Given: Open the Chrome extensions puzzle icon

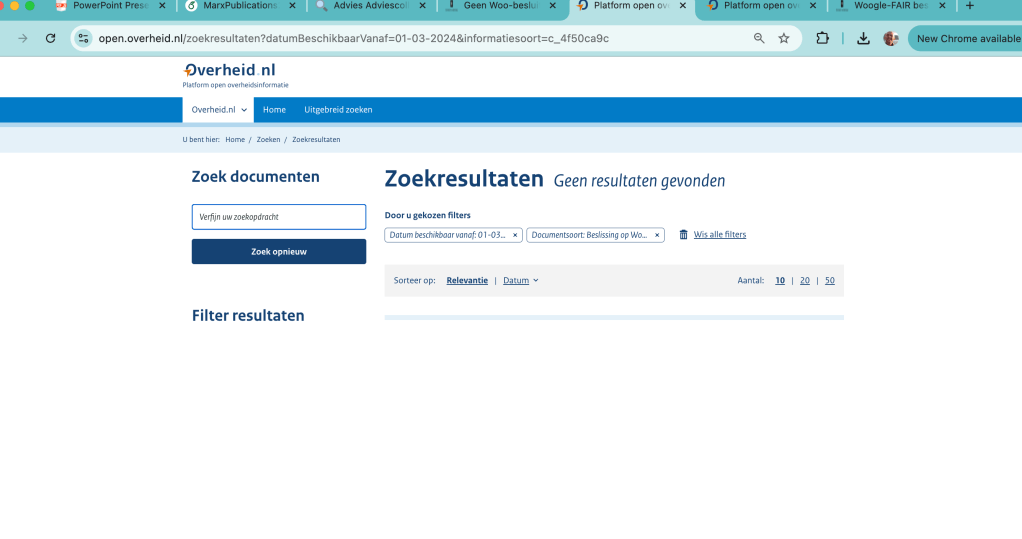Looking at the screenshot, I should coord(823,39).
